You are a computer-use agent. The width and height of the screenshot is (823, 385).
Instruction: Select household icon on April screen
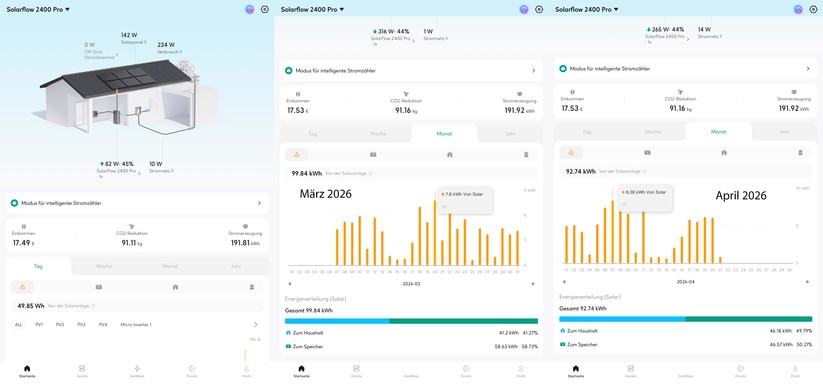(724, 152)
